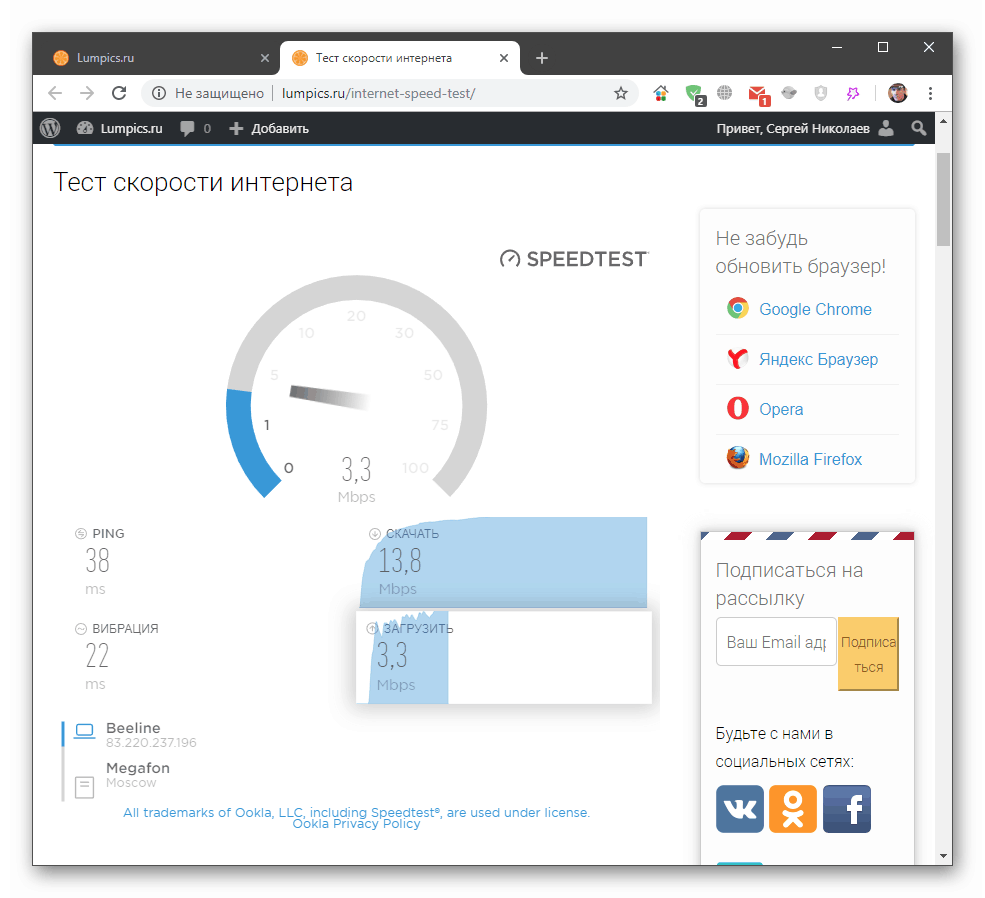Click the Google Chrome logo icon in sidebar
Viewport: 985px width, 898px height.
(737, 308)
